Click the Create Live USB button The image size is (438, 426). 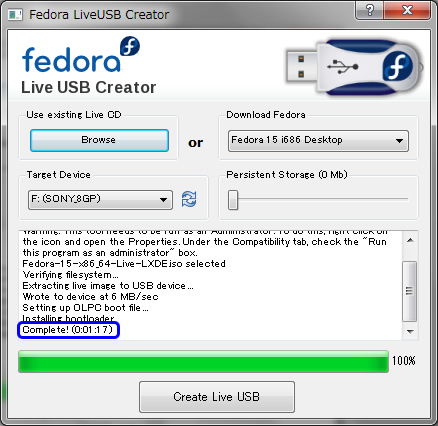(x=217, y=397)
